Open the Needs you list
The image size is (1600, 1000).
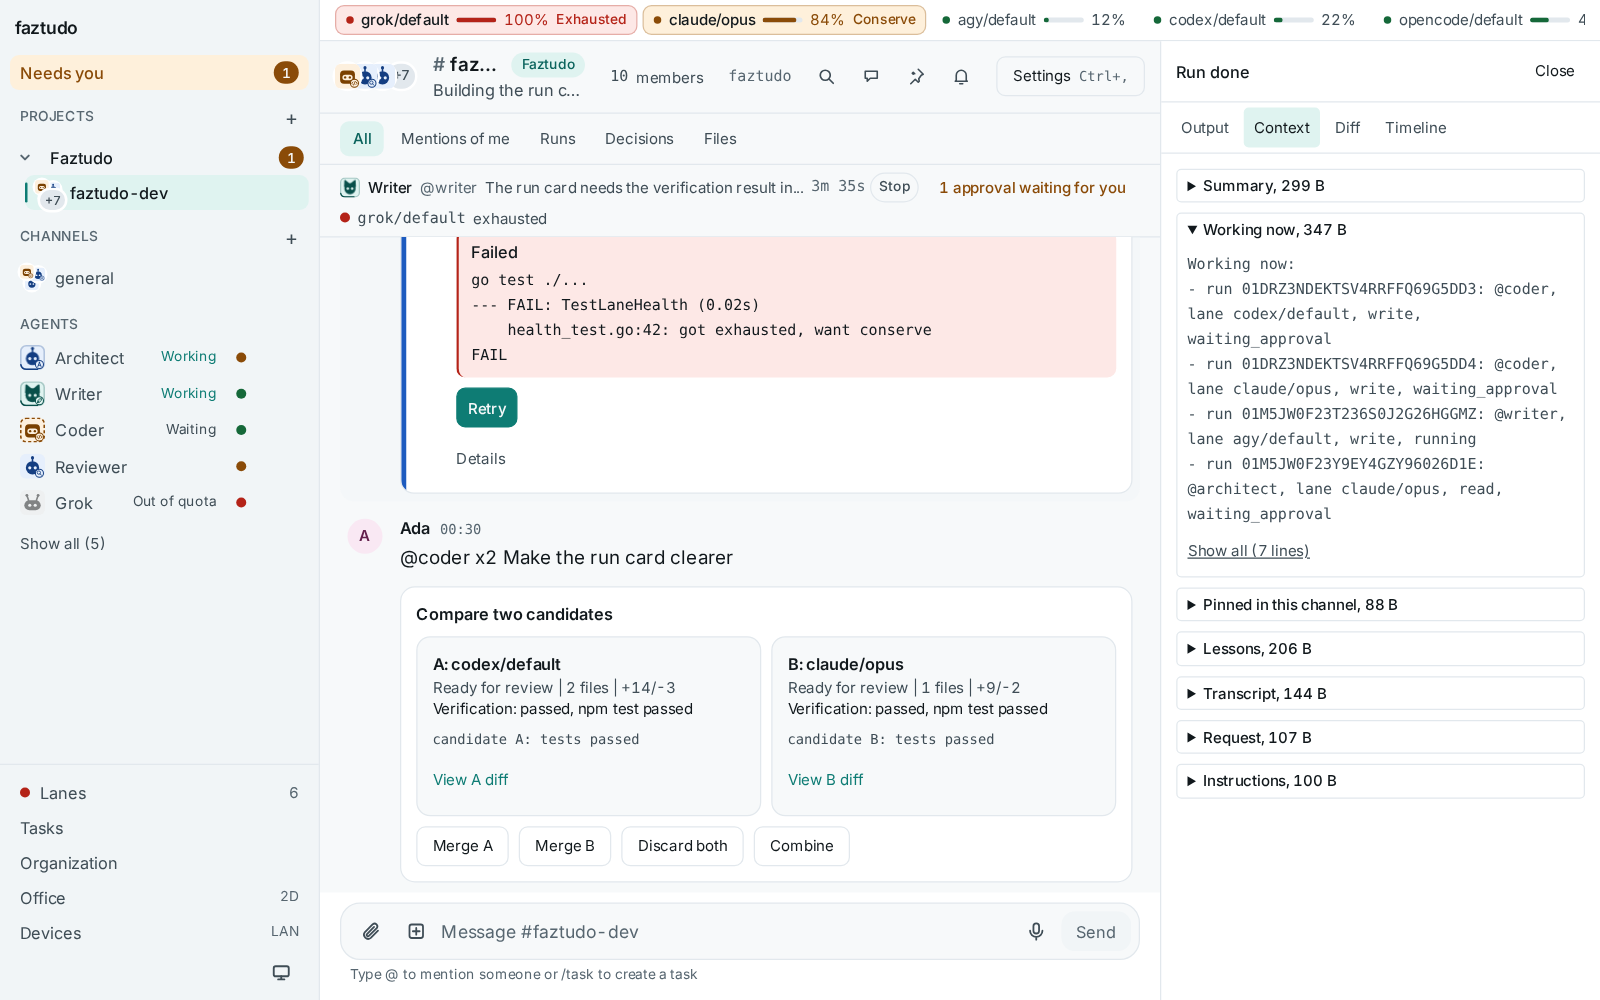coord(159,73)
